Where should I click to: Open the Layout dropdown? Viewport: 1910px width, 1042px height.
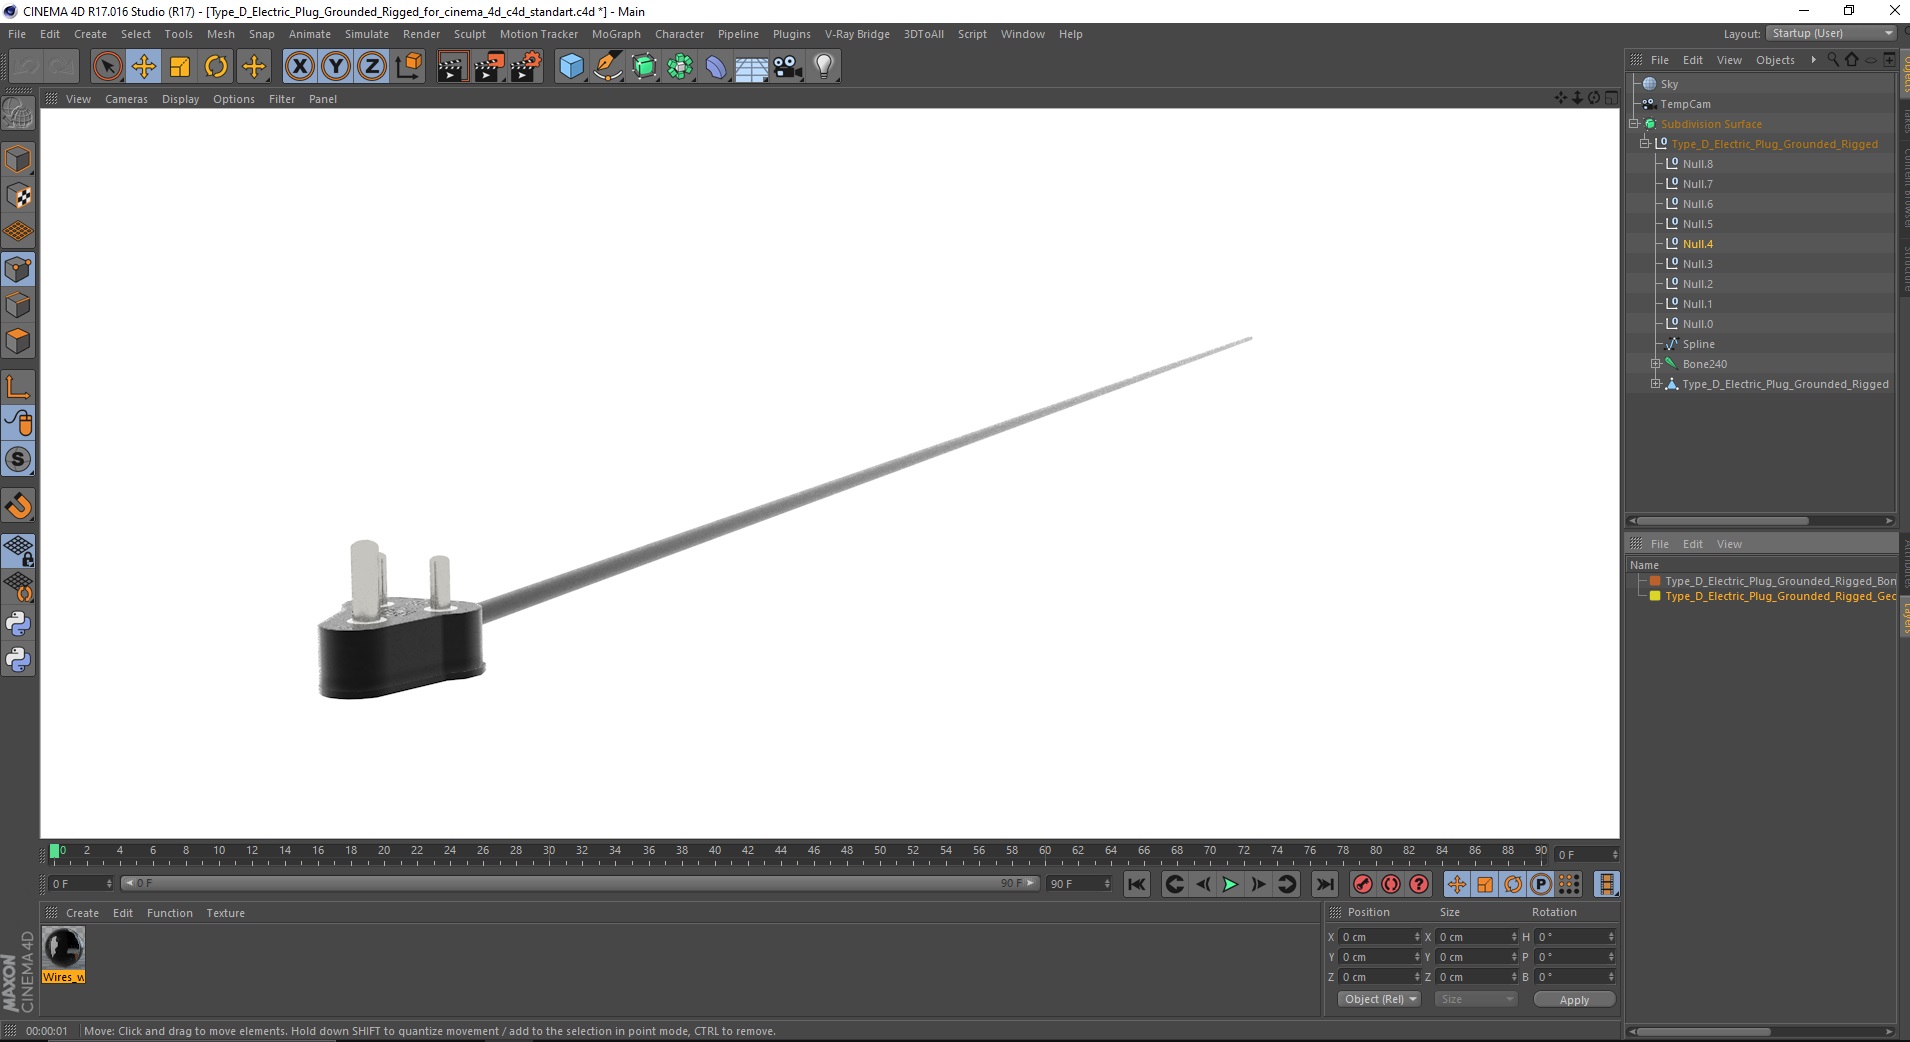click(x=1831, y=34)
